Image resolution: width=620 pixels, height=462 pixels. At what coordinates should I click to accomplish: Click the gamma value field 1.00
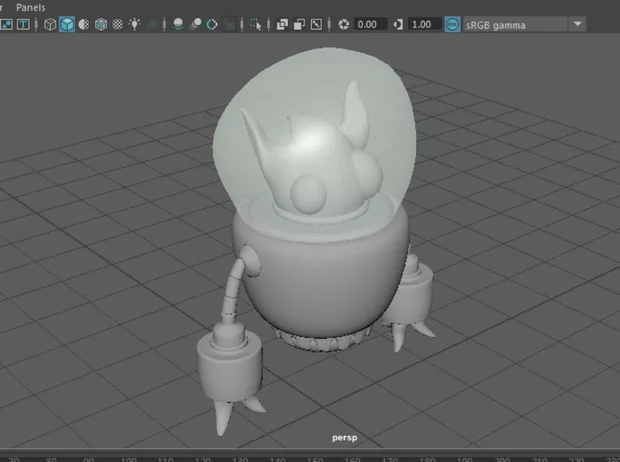coord(423,24)
